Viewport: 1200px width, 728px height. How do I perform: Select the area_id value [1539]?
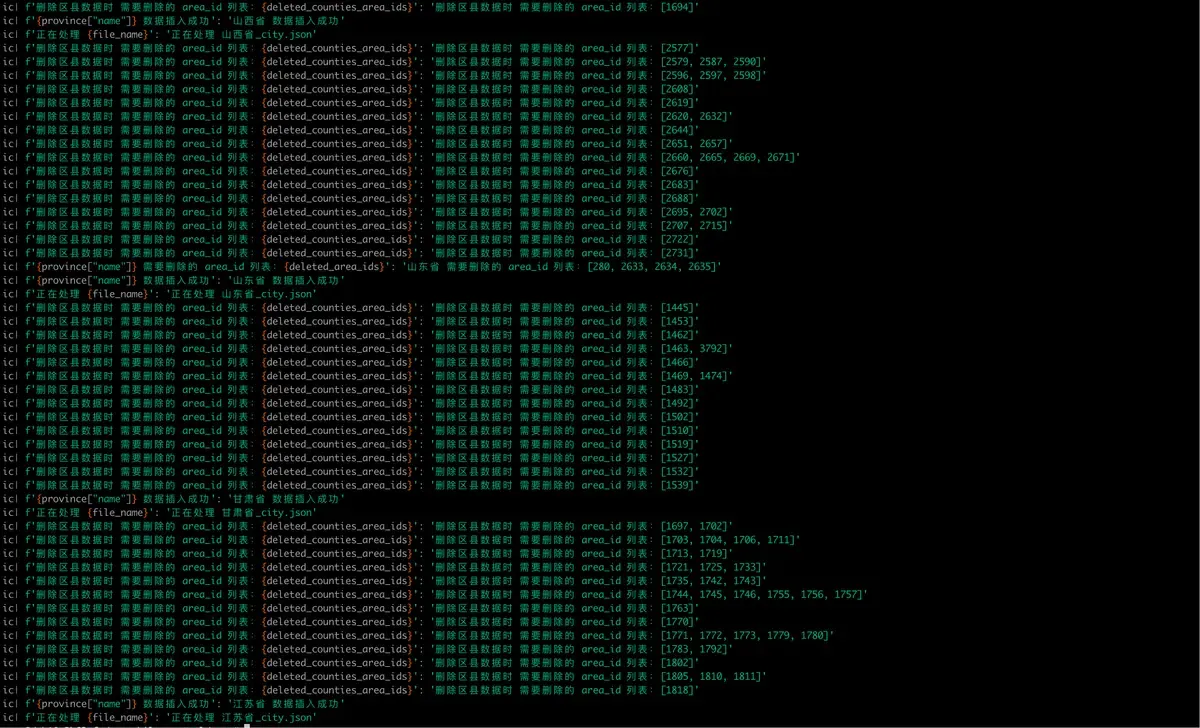[677, 485]
